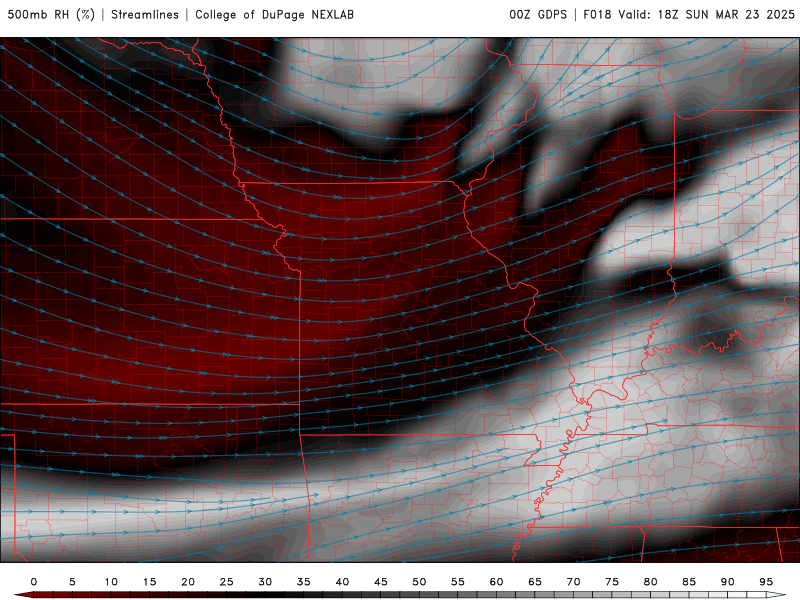
Task: Click the "00Z GDPS" model run label
Action: click(x=538, y=15)
